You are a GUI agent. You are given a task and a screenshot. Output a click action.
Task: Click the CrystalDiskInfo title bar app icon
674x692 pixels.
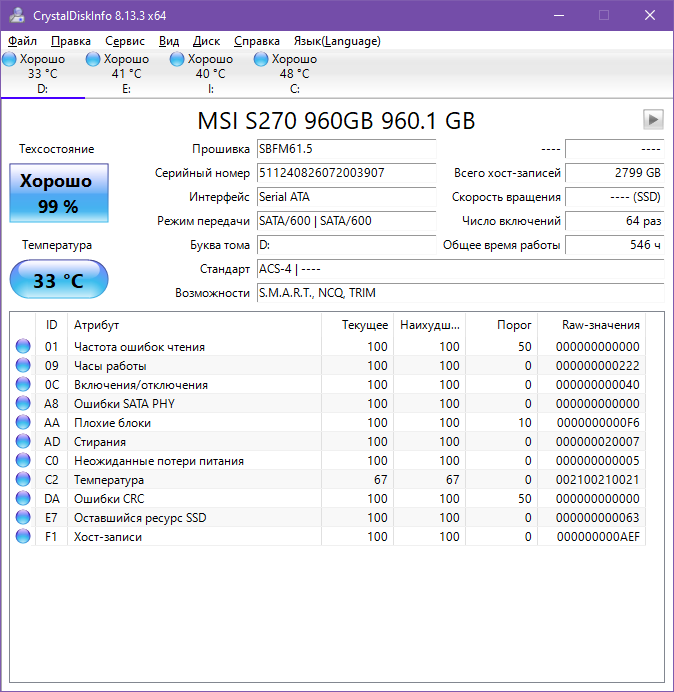(x=17, y=15)
